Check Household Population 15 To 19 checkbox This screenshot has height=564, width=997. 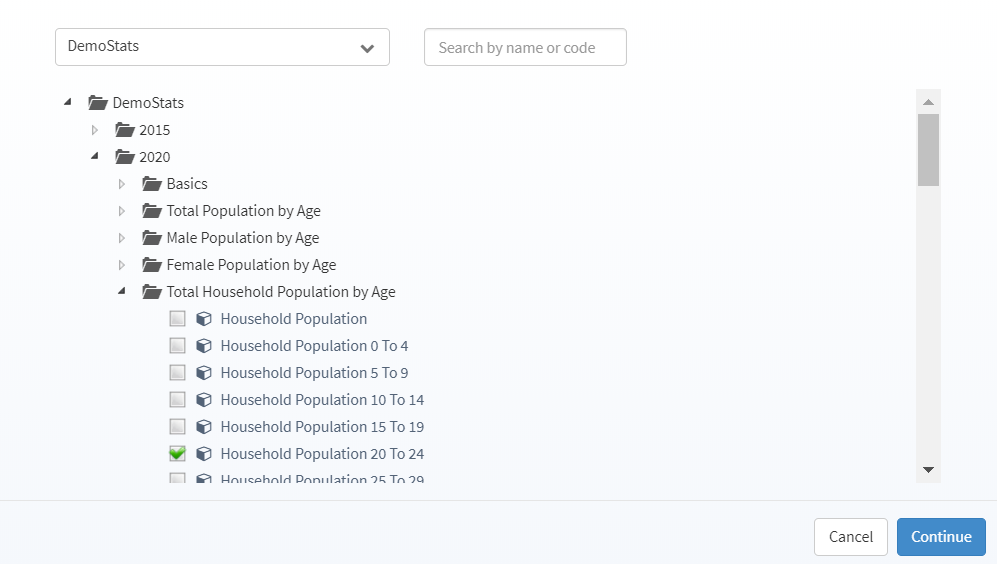pyautogui.click(x=177, y=427)
